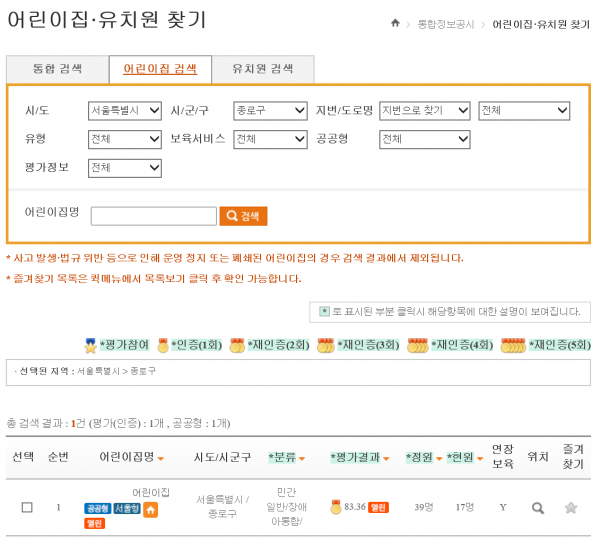Click the magnifier location icon in result row

coord(537,508)
